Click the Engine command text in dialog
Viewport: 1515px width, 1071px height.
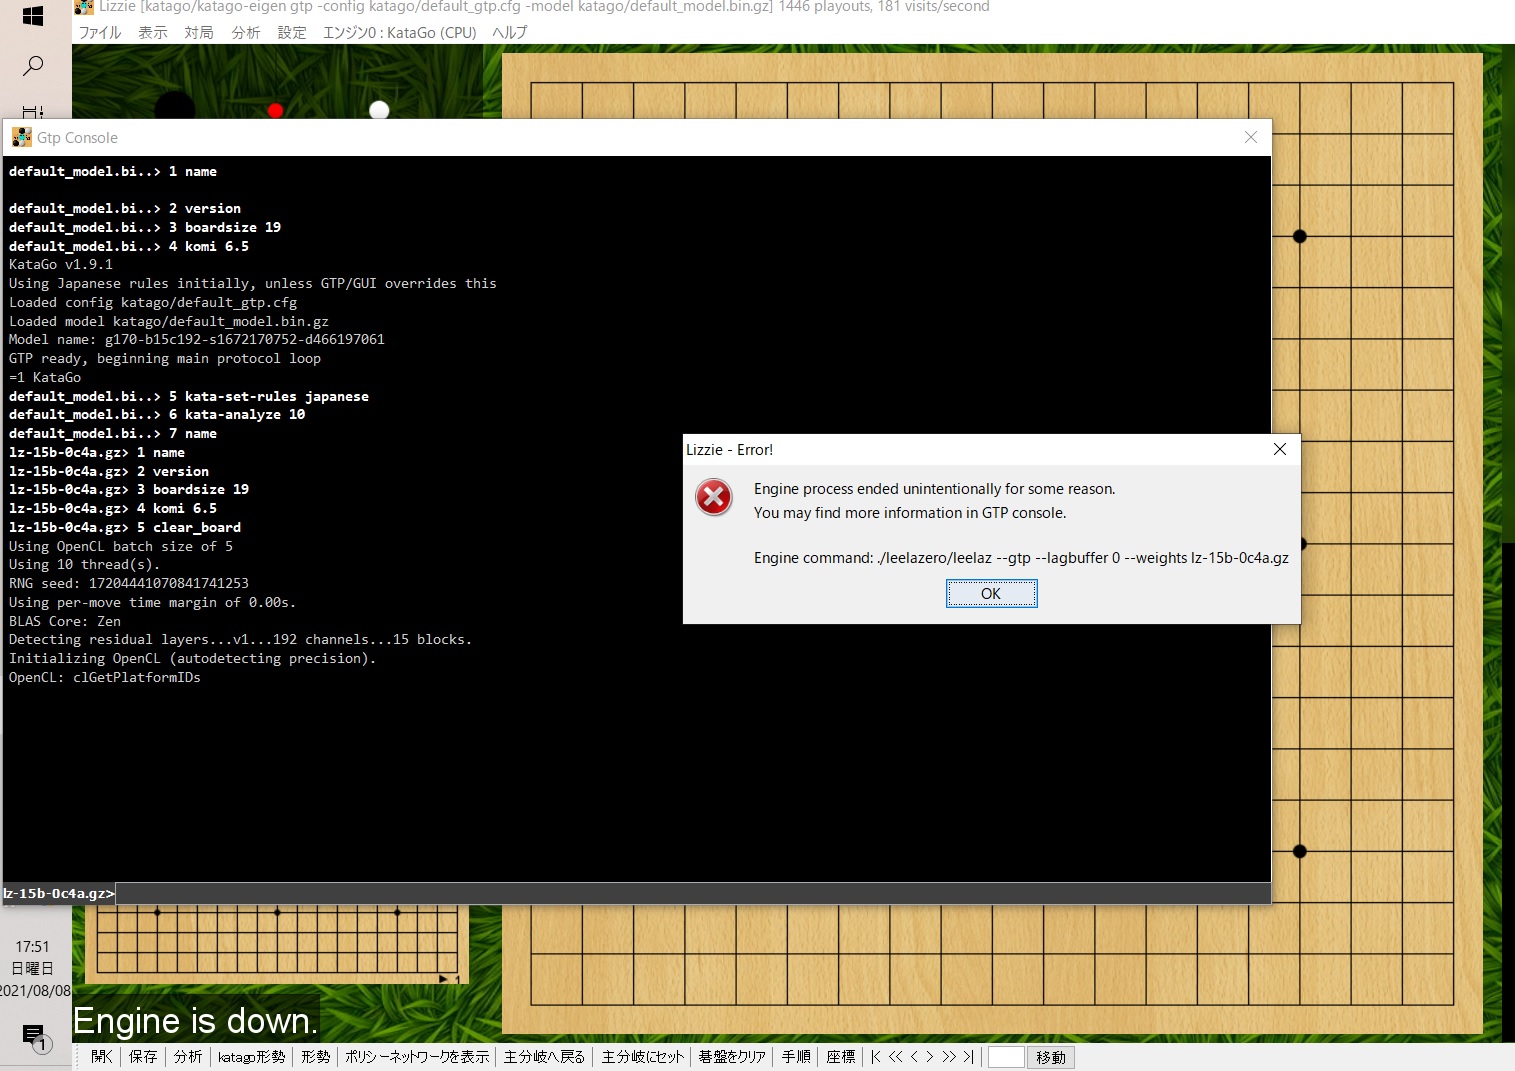click(1021, 558)
